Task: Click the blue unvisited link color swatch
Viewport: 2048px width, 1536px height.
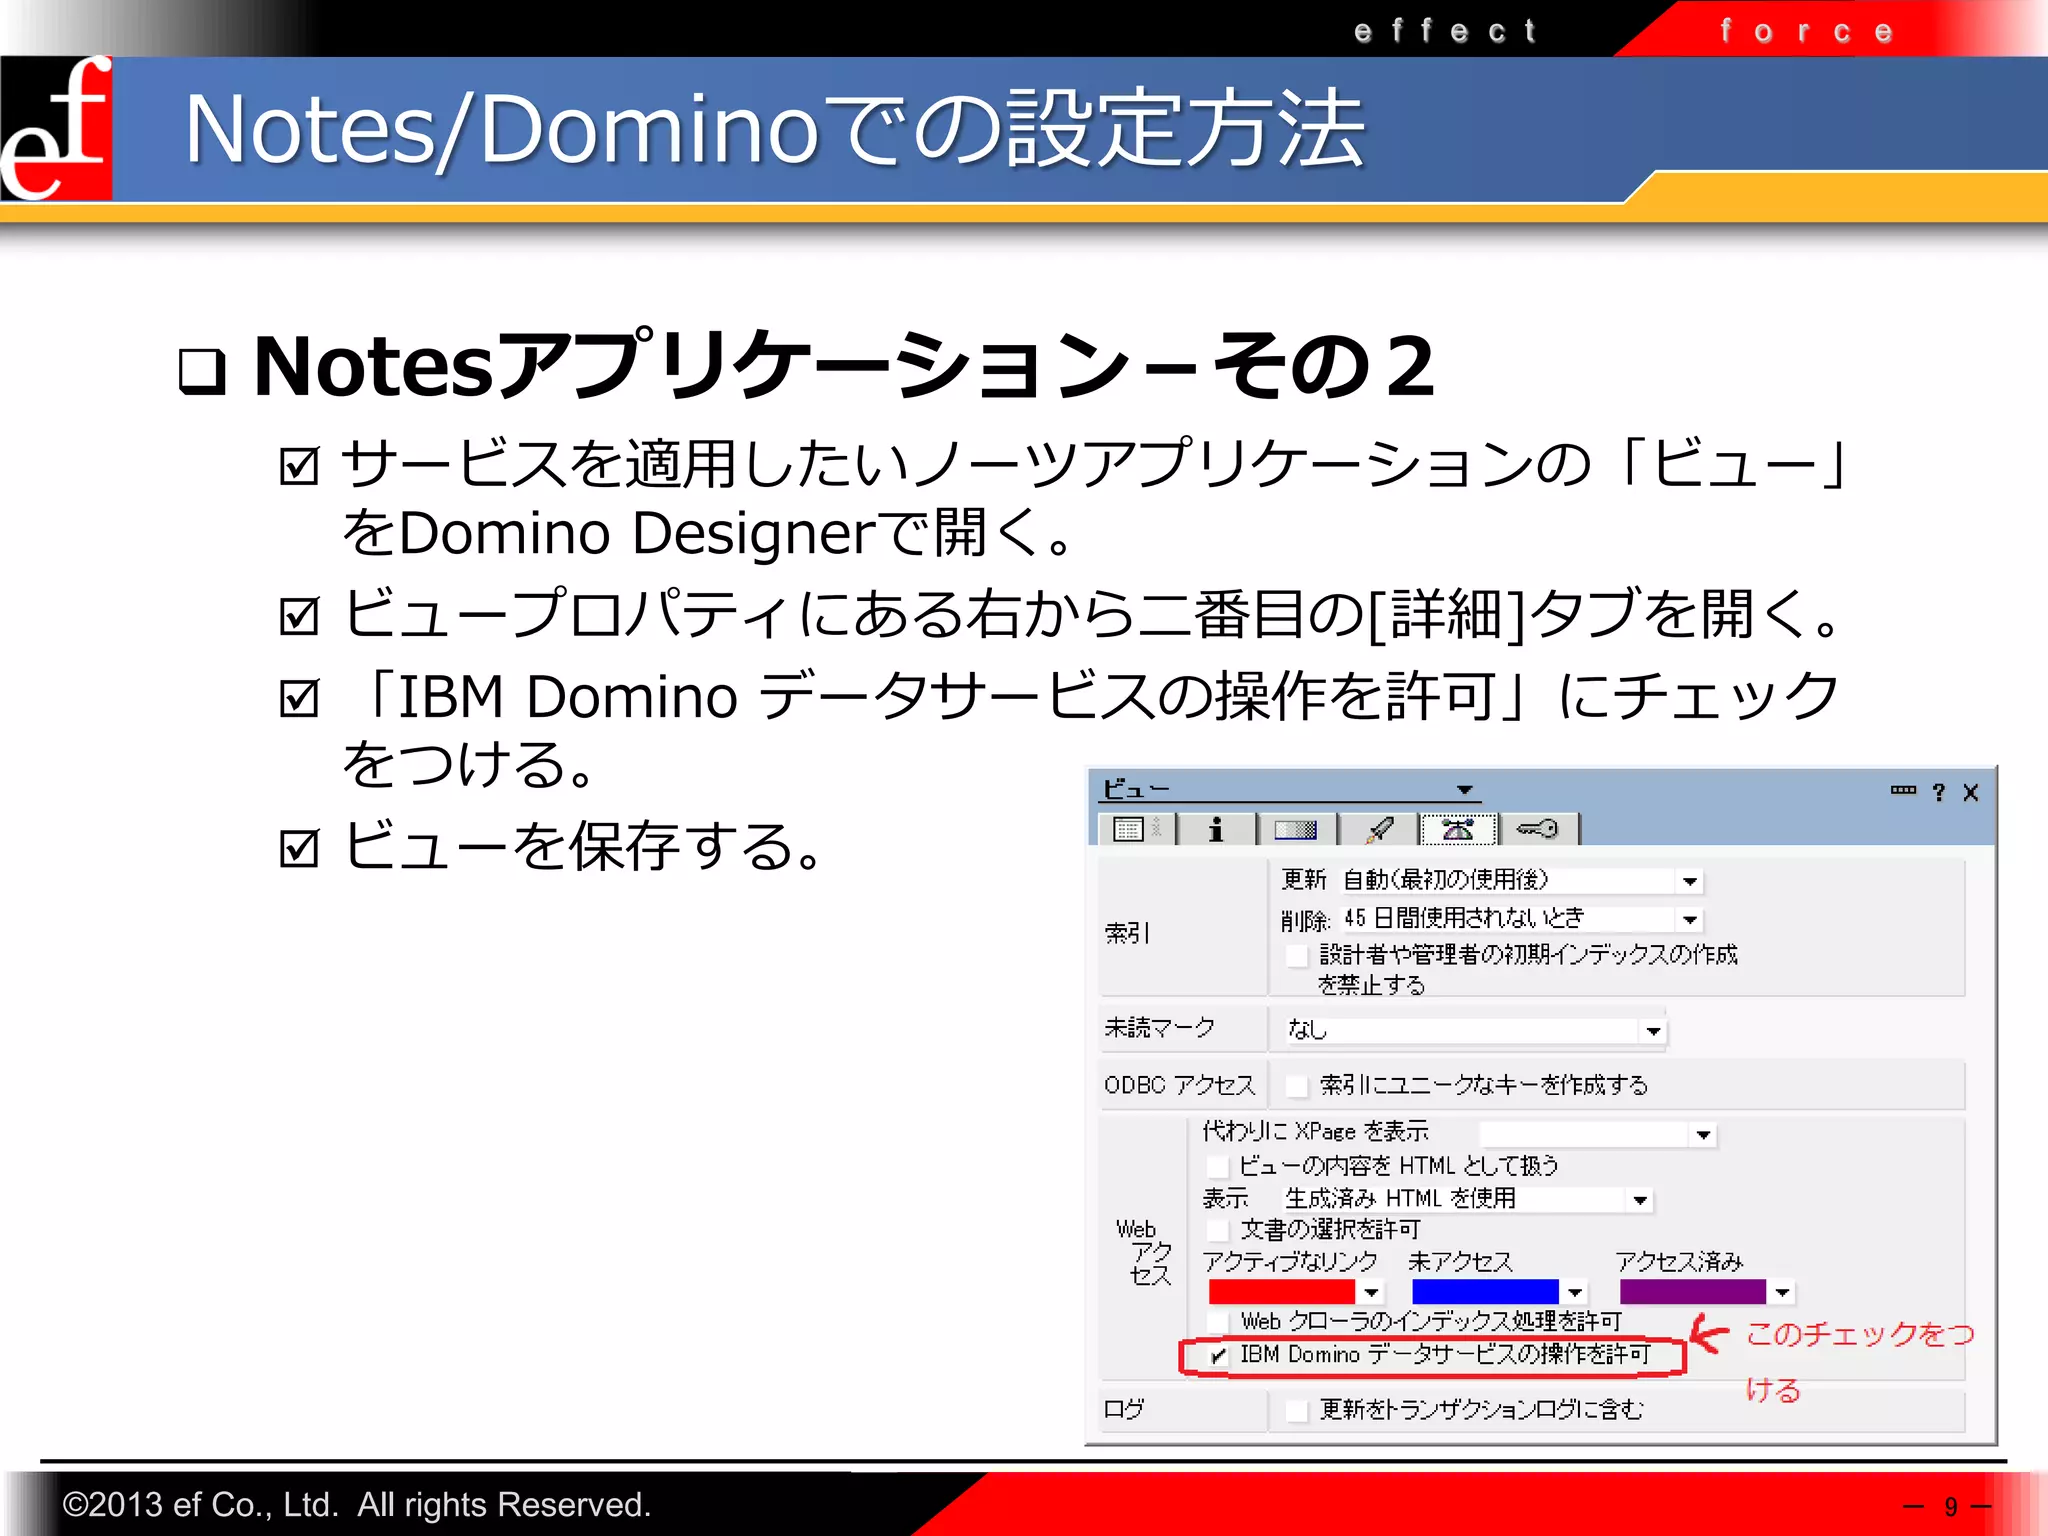Action: pyautogui.click(x=1485, y=1292)
